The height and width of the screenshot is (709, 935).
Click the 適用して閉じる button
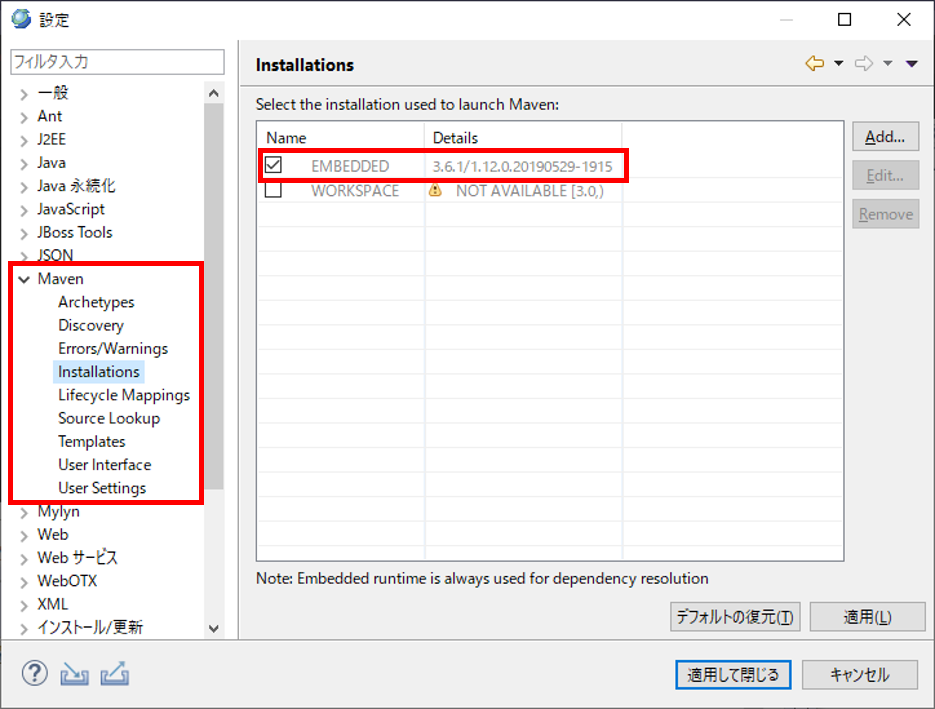[x=733, y=674]
